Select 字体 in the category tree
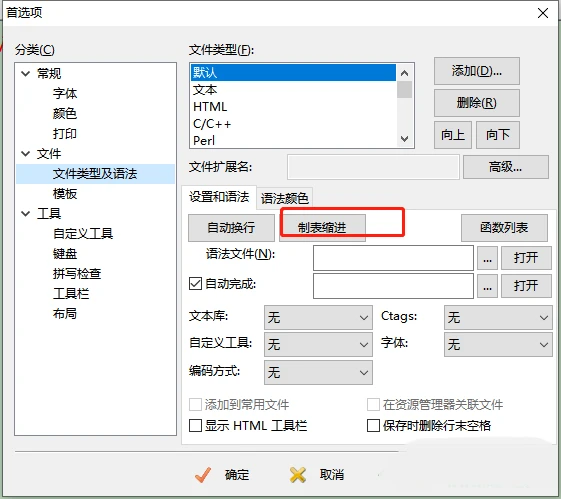Image resolution: width=561 pixels, height=499 pixels. [x=65, y=93]
